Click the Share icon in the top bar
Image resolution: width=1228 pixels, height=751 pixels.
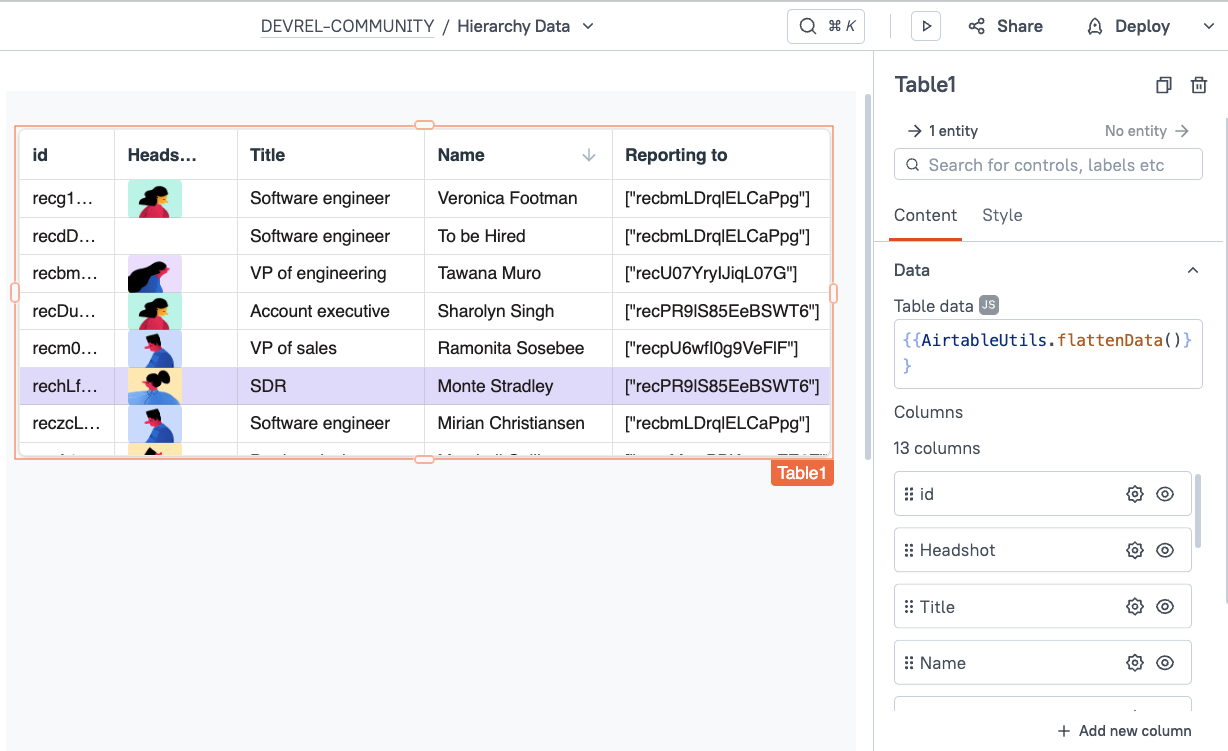click(975, 26)
